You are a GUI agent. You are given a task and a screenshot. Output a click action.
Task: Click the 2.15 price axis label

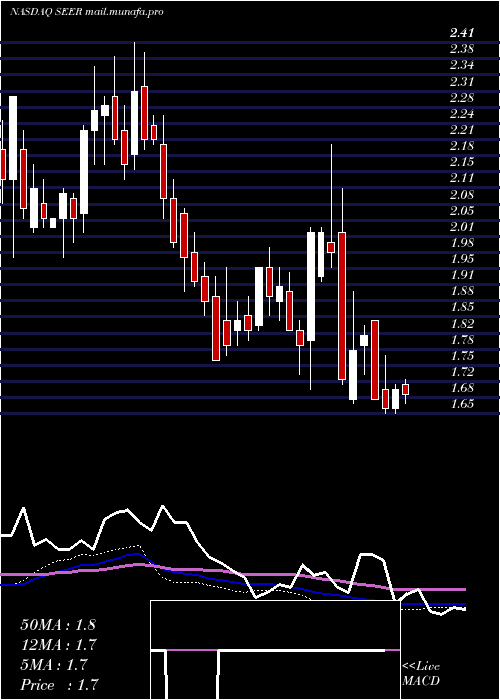462,162
